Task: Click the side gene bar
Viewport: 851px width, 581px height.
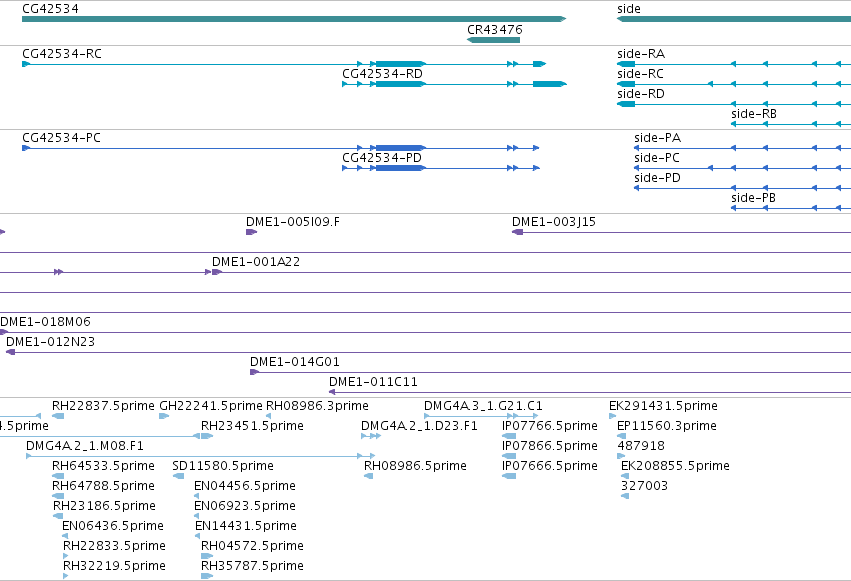Action: pos(734,19)
